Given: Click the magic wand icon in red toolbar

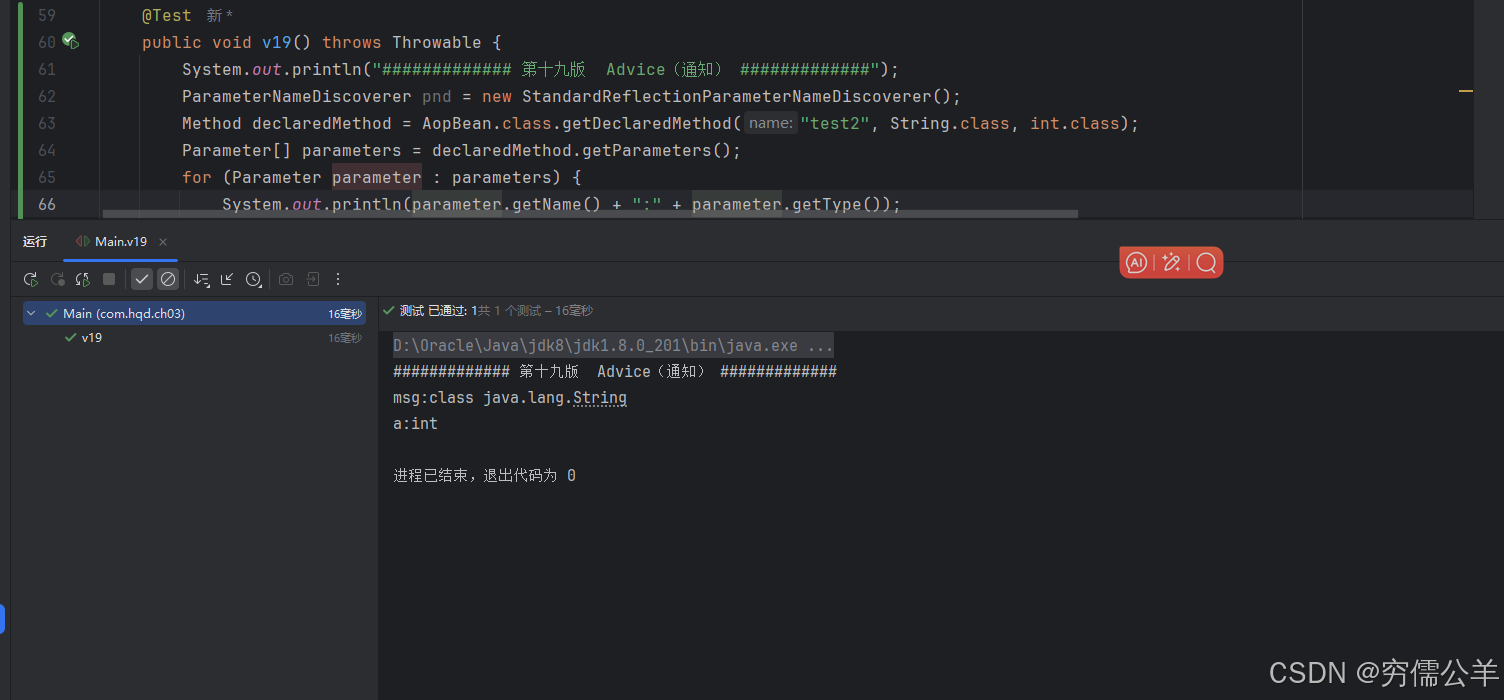Looking at the screenshot, I should (1172, 262).
